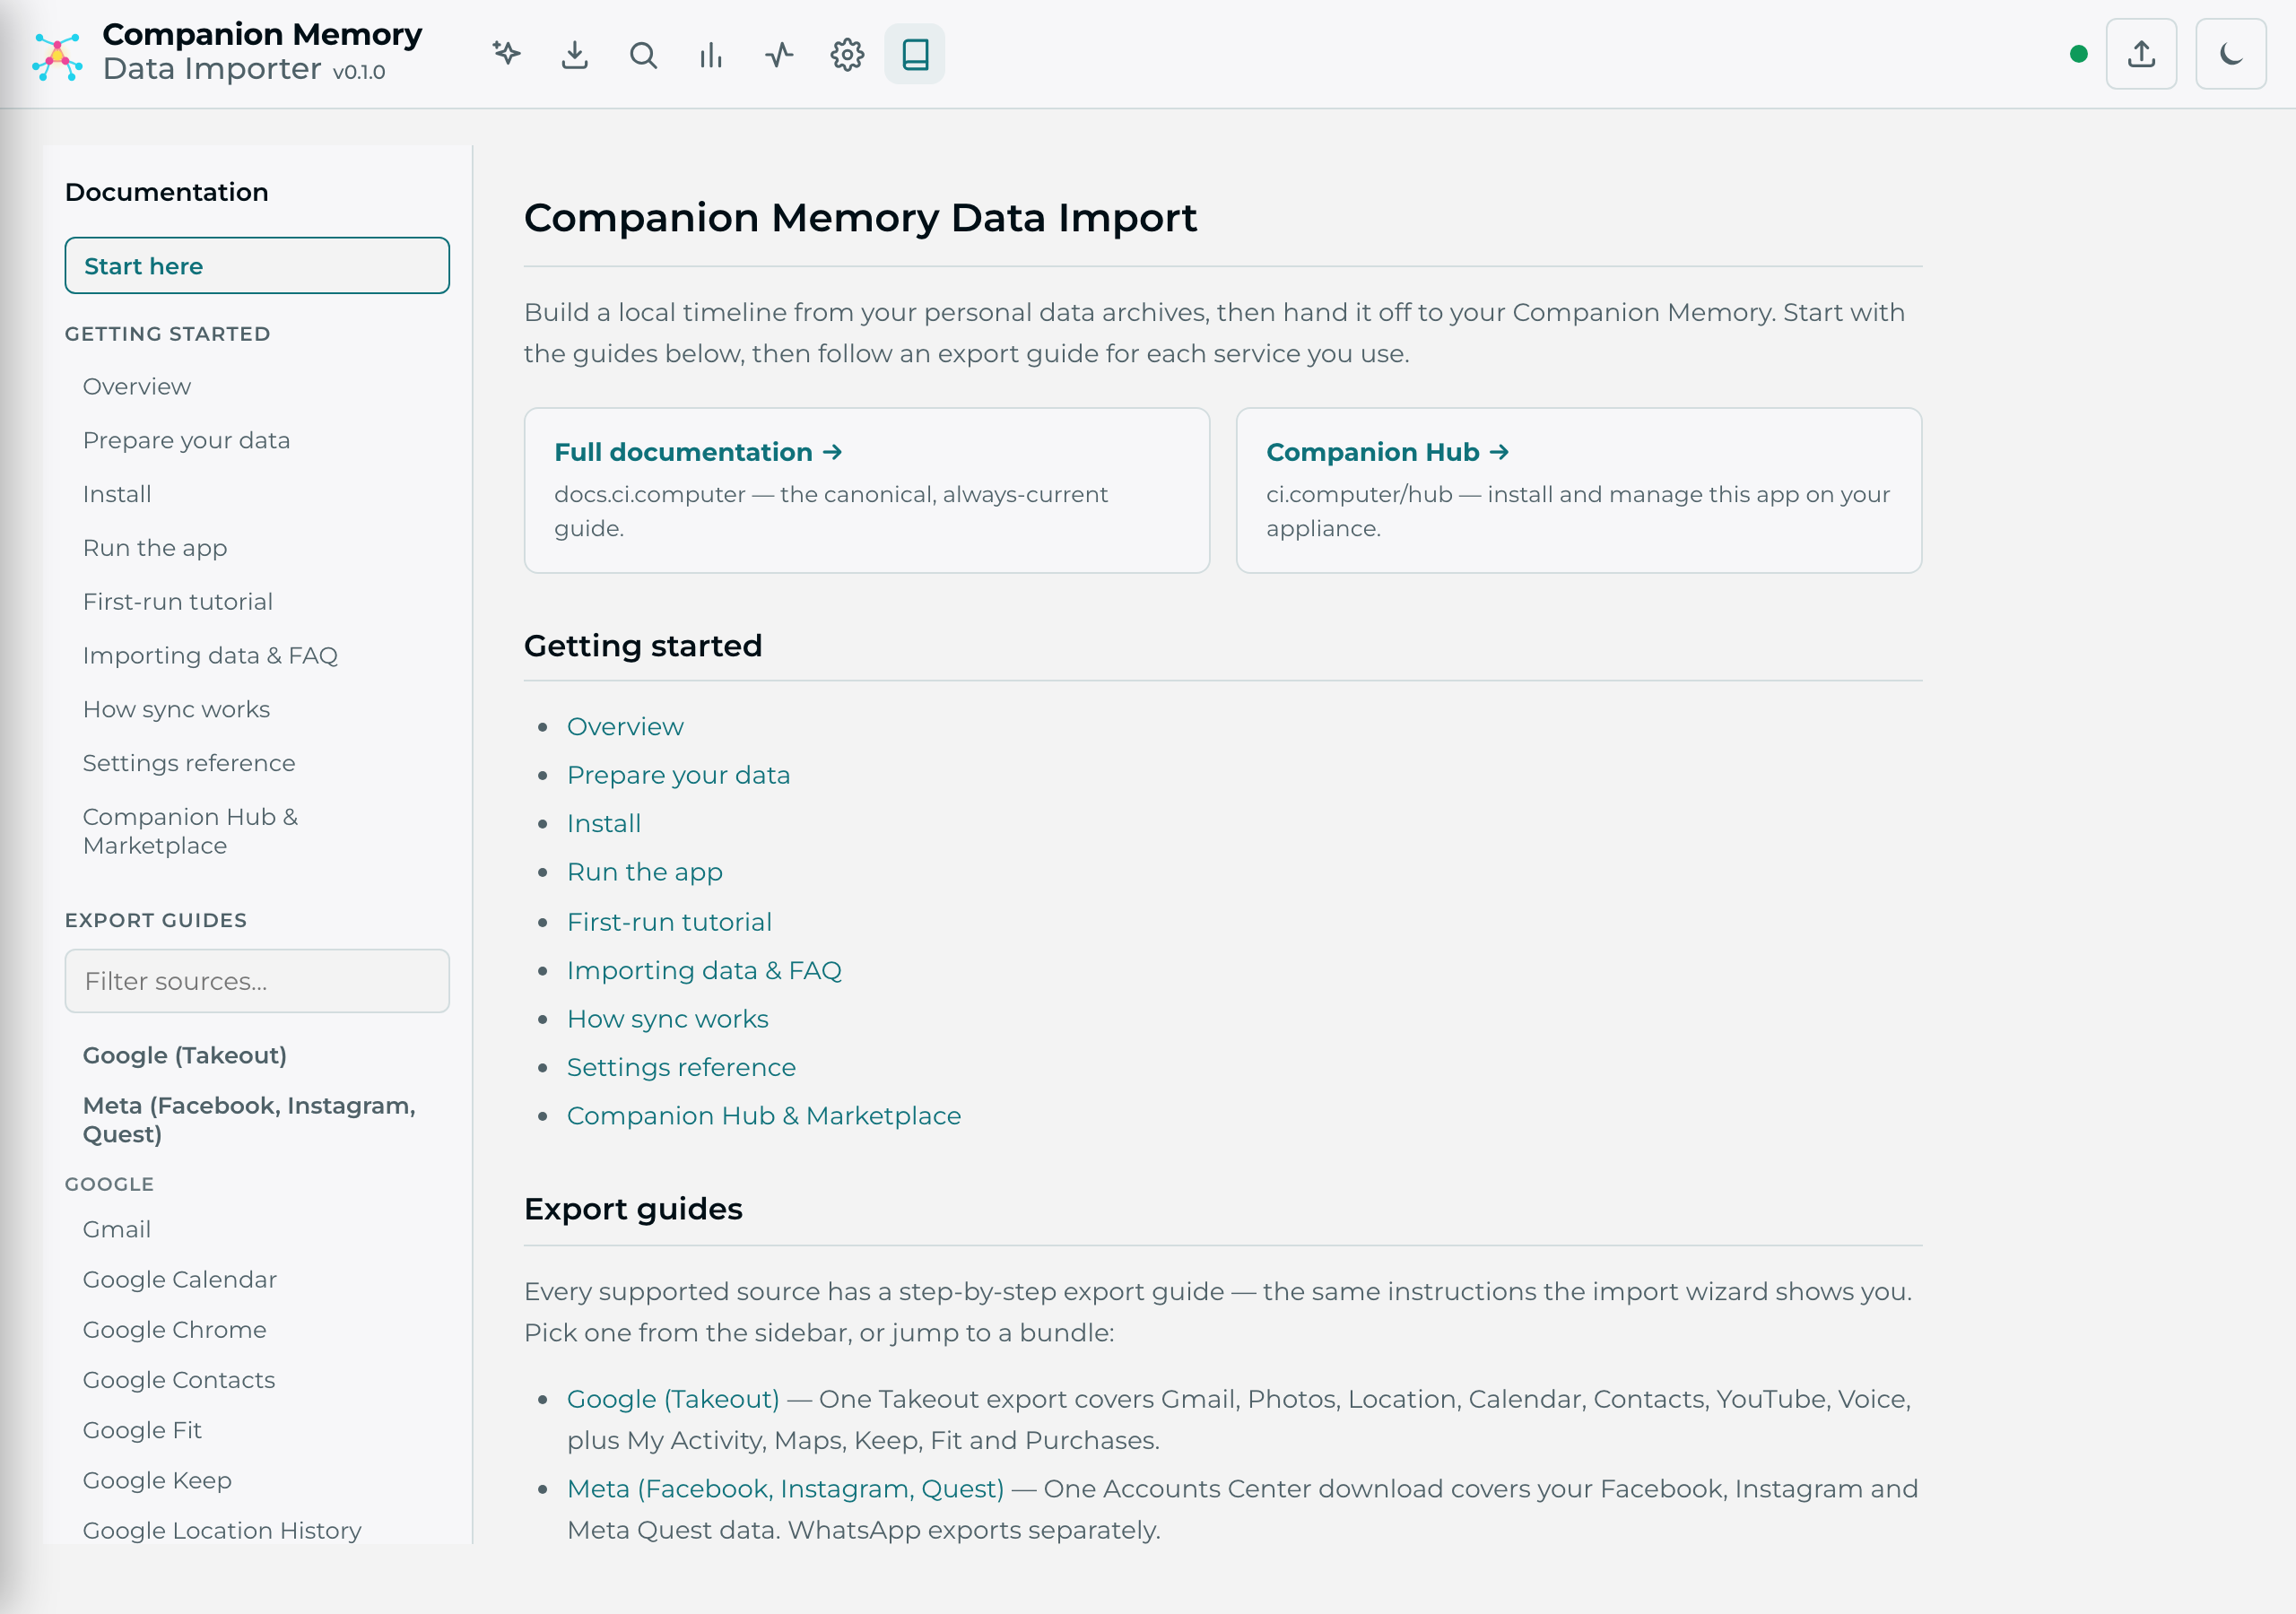Open the activity pulse icon in the toolbar
Screen dimensions: 2296x1614
779,54
